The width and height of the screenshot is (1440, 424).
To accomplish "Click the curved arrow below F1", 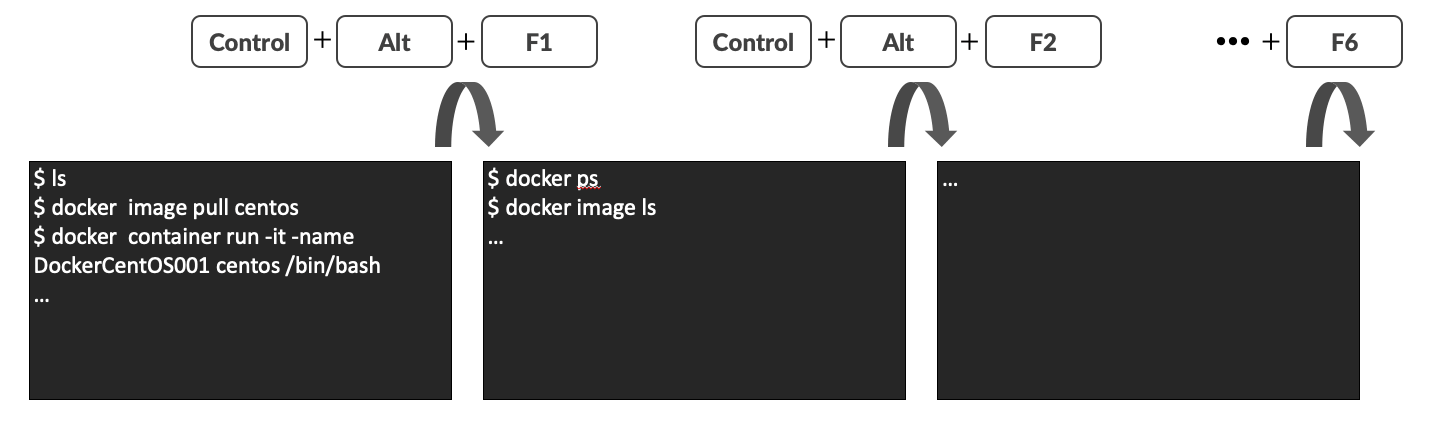I will (x=467, y=114).
